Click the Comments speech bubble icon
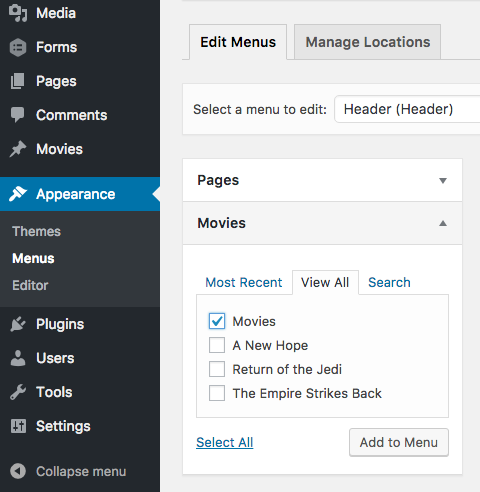 tap(18, 115)
